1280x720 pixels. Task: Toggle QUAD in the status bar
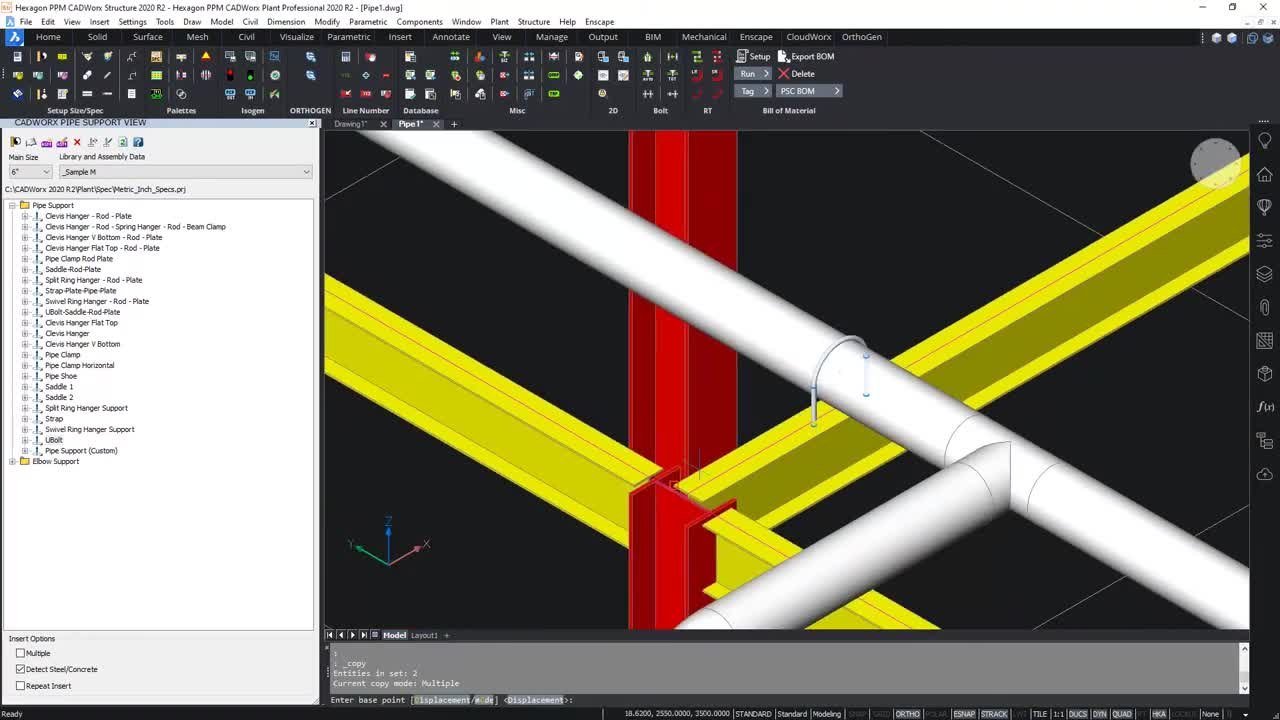point(1122,714)
